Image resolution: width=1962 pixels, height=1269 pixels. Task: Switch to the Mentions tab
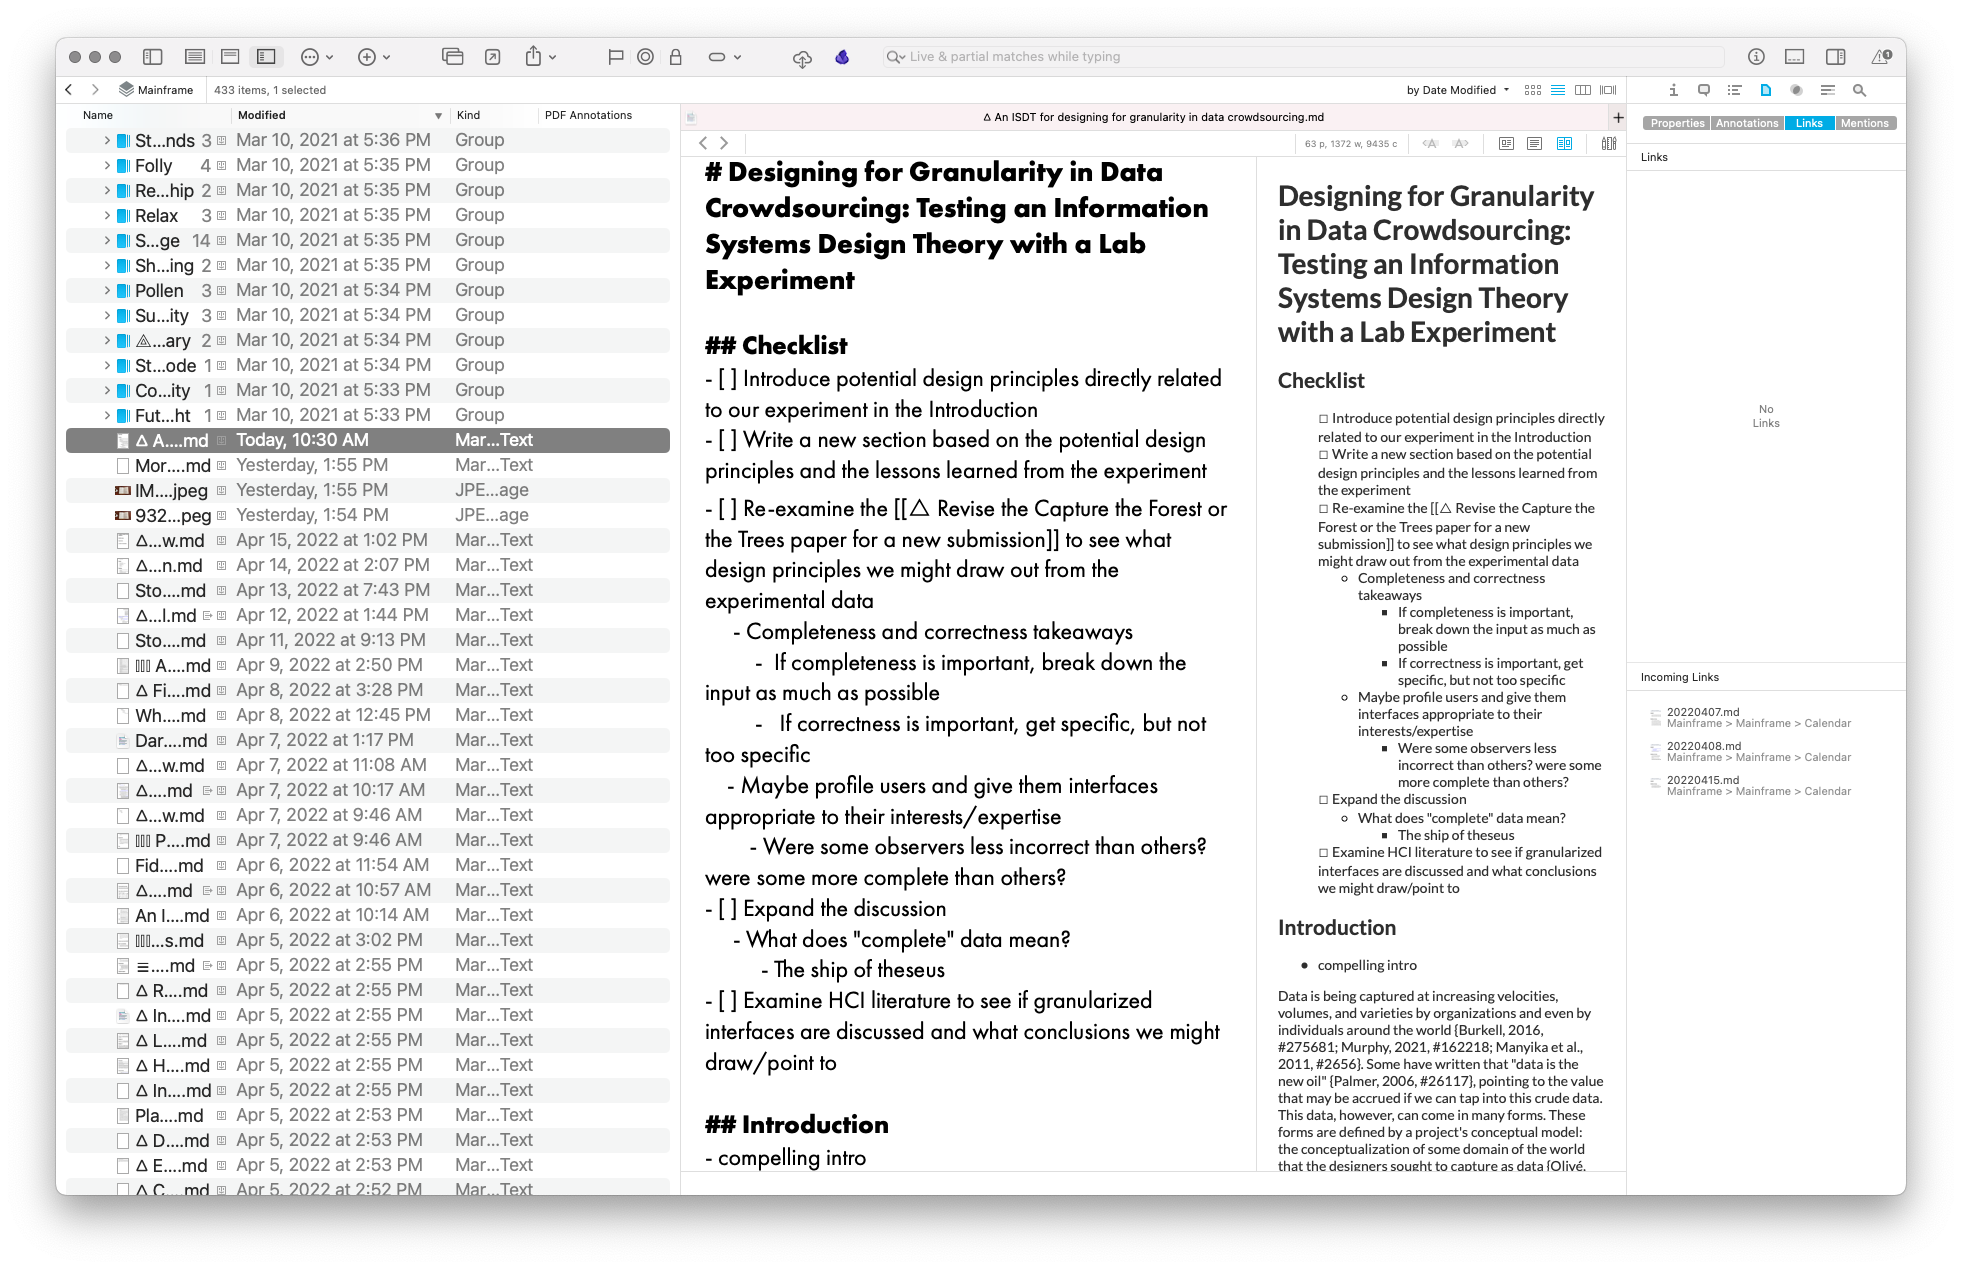pos(1864,123)
